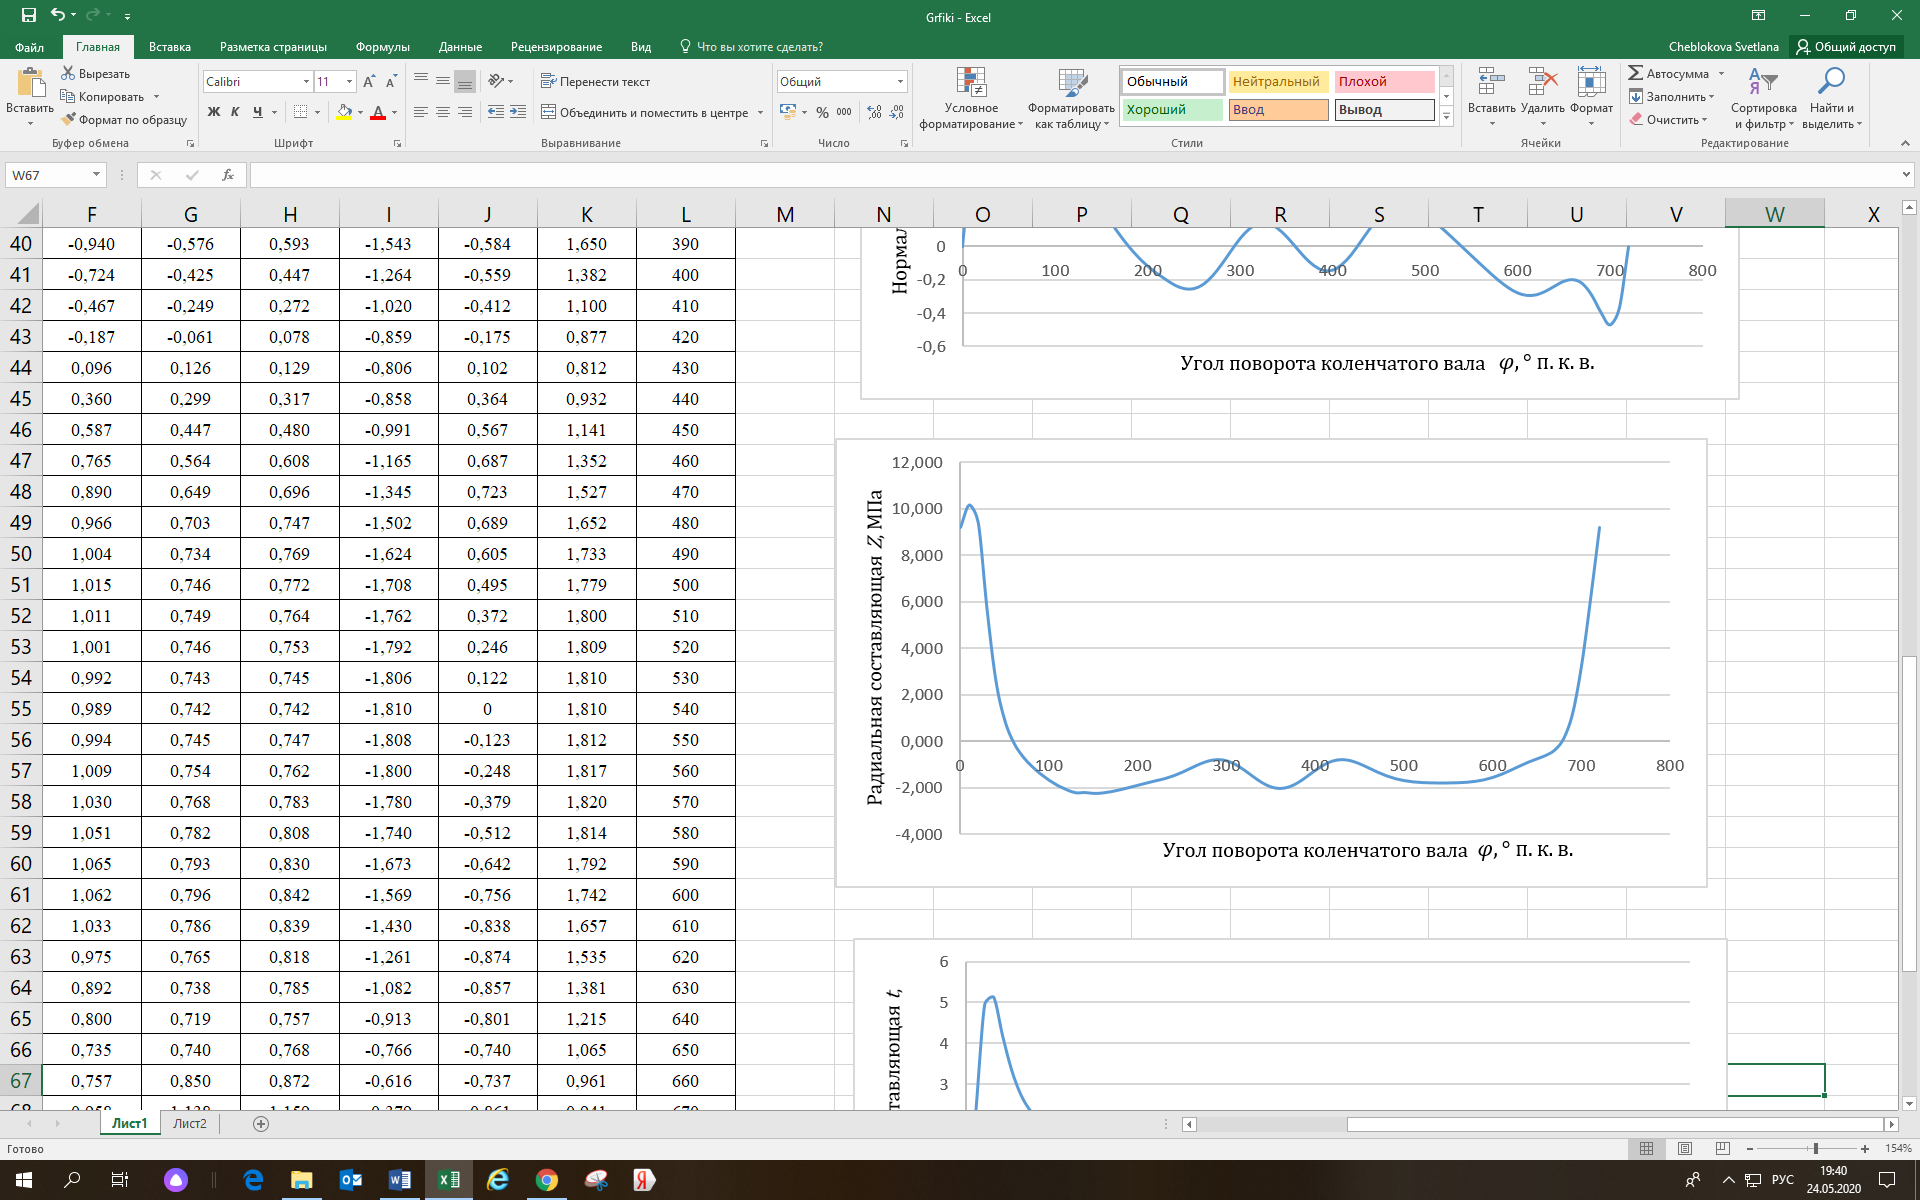Open the merge and center dropdown arrow
The width and height of the screenshot is (1920, 1200).
(761, 112)
